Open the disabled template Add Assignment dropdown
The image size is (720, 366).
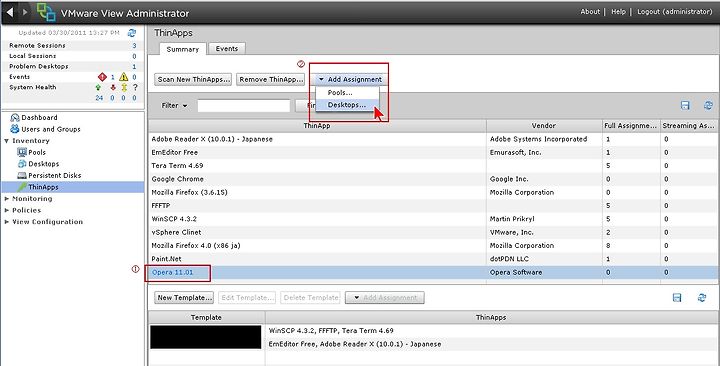(x=385, y=298)
